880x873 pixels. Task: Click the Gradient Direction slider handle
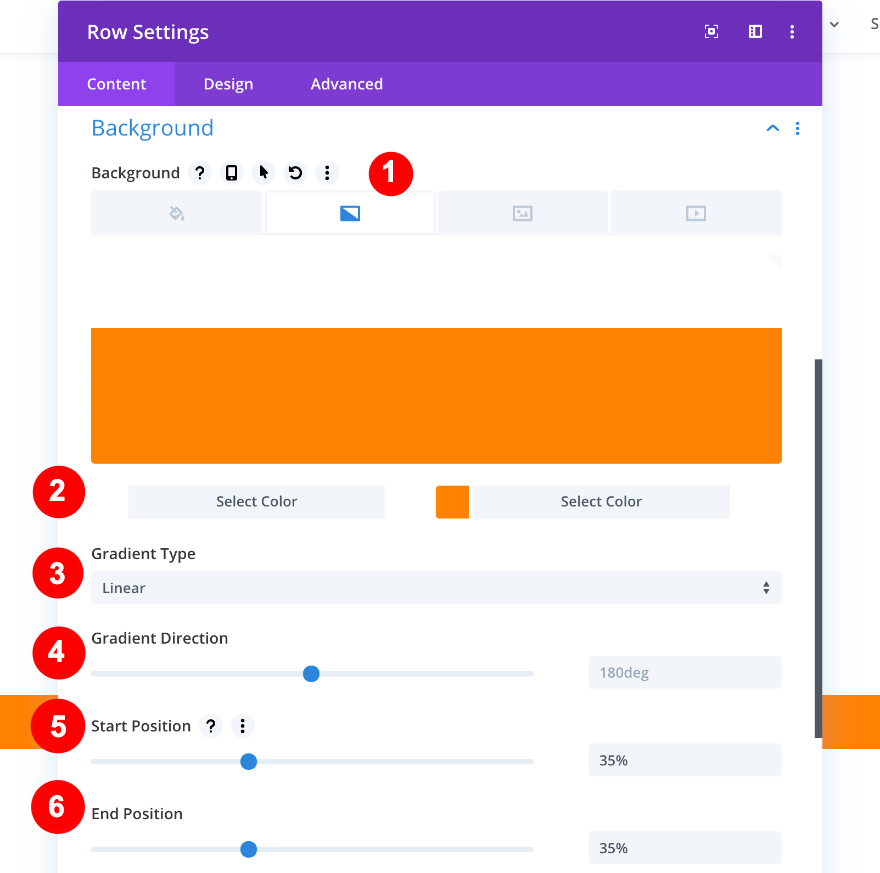311,674
